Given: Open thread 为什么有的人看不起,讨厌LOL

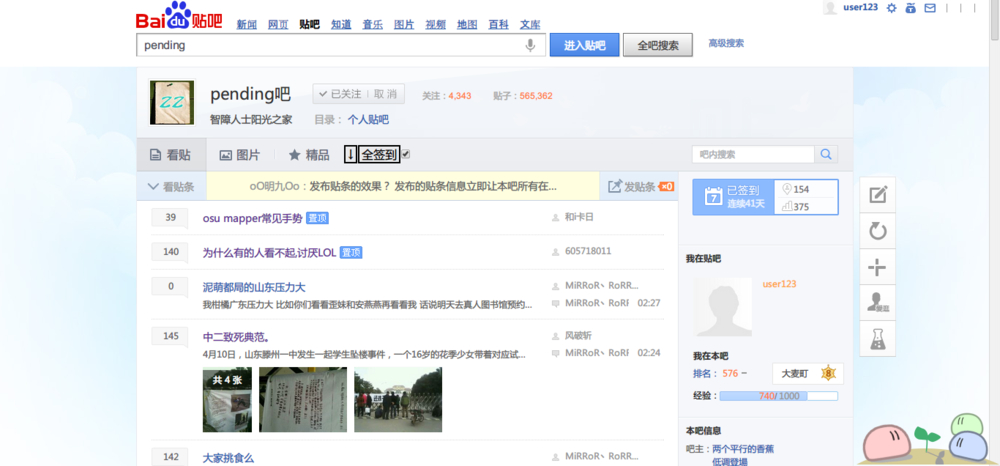Looking at the screenshot, I should [269, 252].
